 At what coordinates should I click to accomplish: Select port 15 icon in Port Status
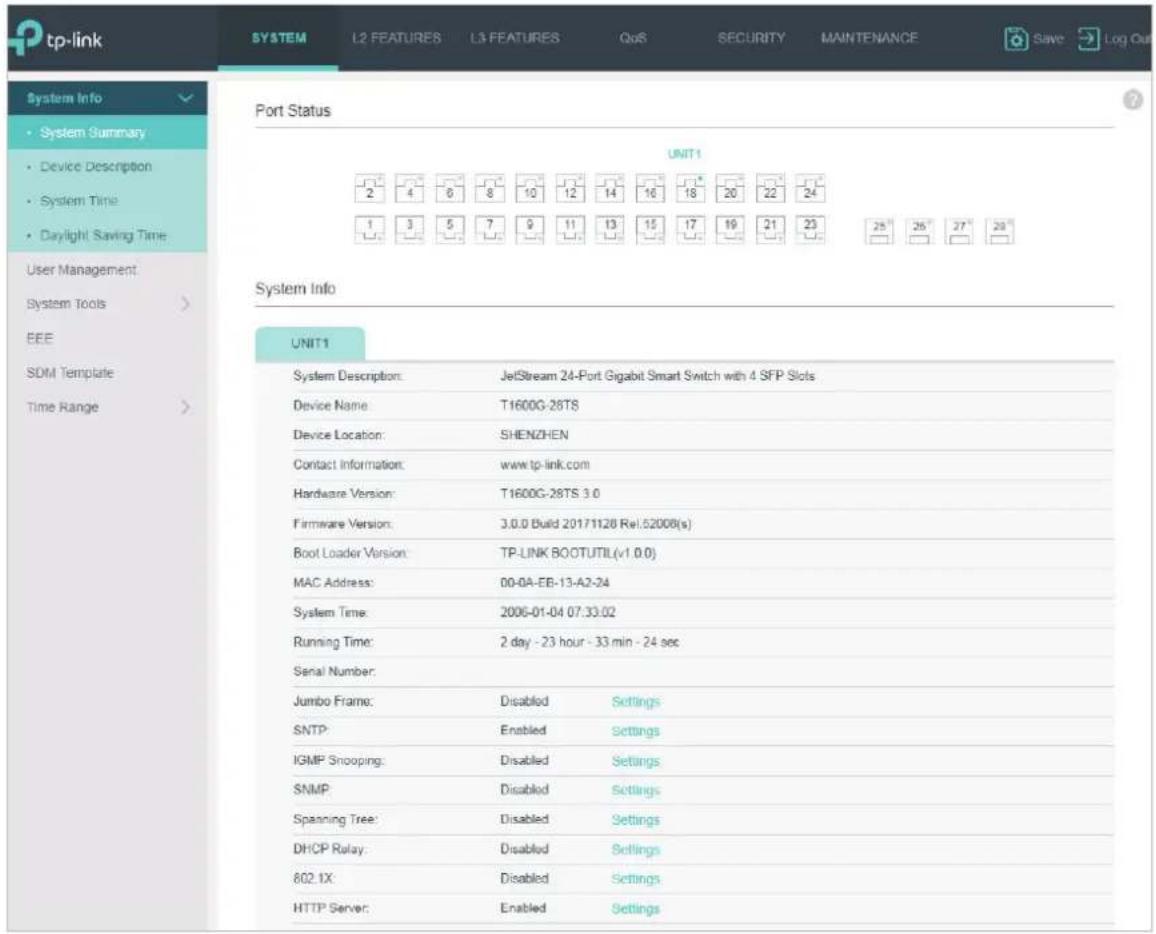[x=650, y=229]
